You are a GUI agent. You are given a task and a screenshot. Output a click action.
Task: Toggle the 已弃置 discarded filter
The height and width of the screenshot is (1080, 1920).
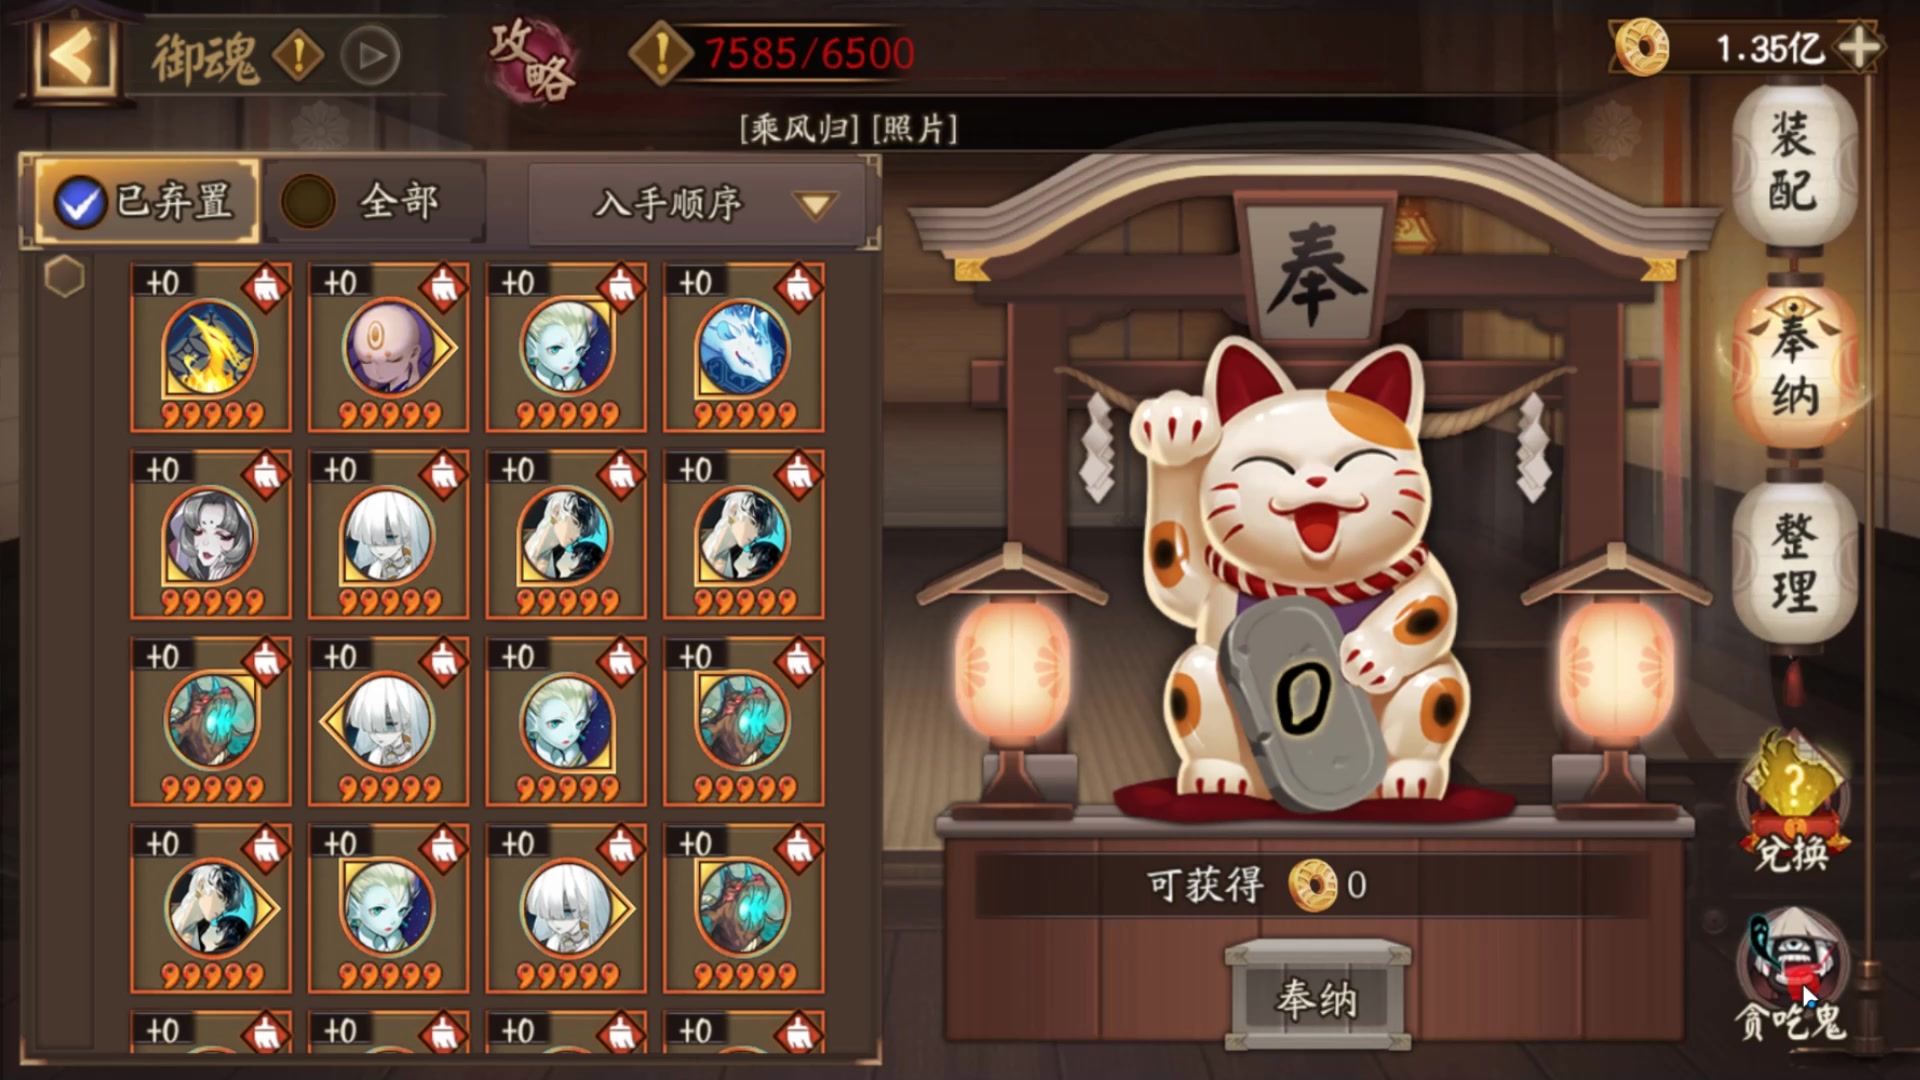[147, 202]
